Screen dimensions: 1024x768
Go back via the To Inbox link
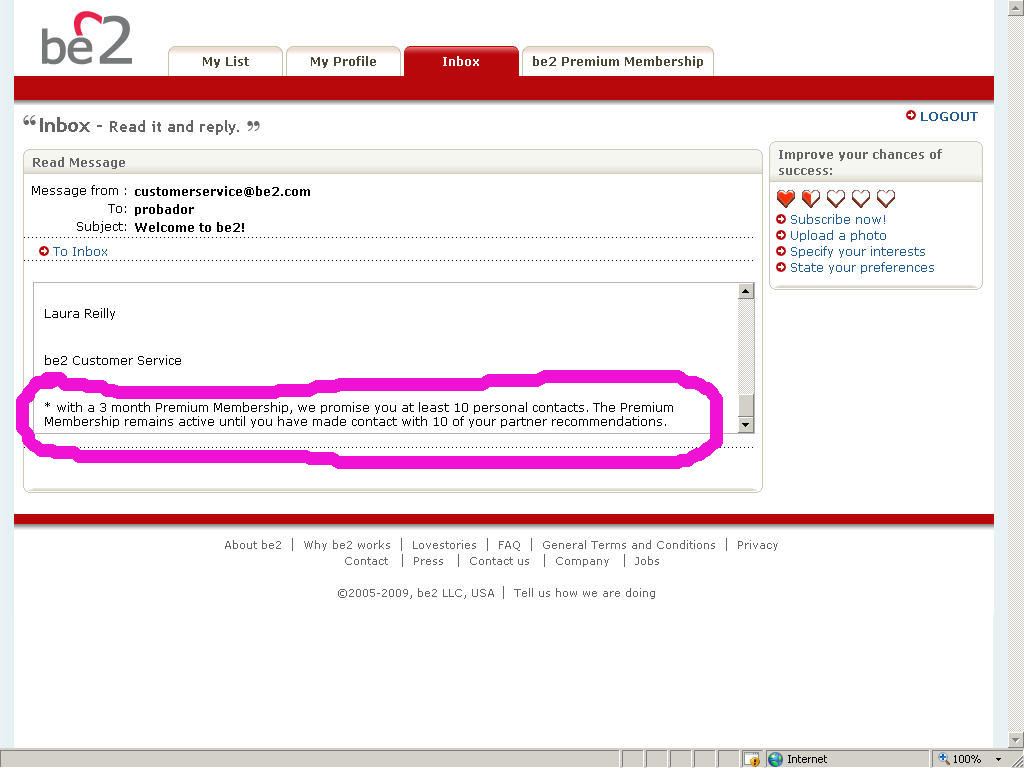point(80,251)
